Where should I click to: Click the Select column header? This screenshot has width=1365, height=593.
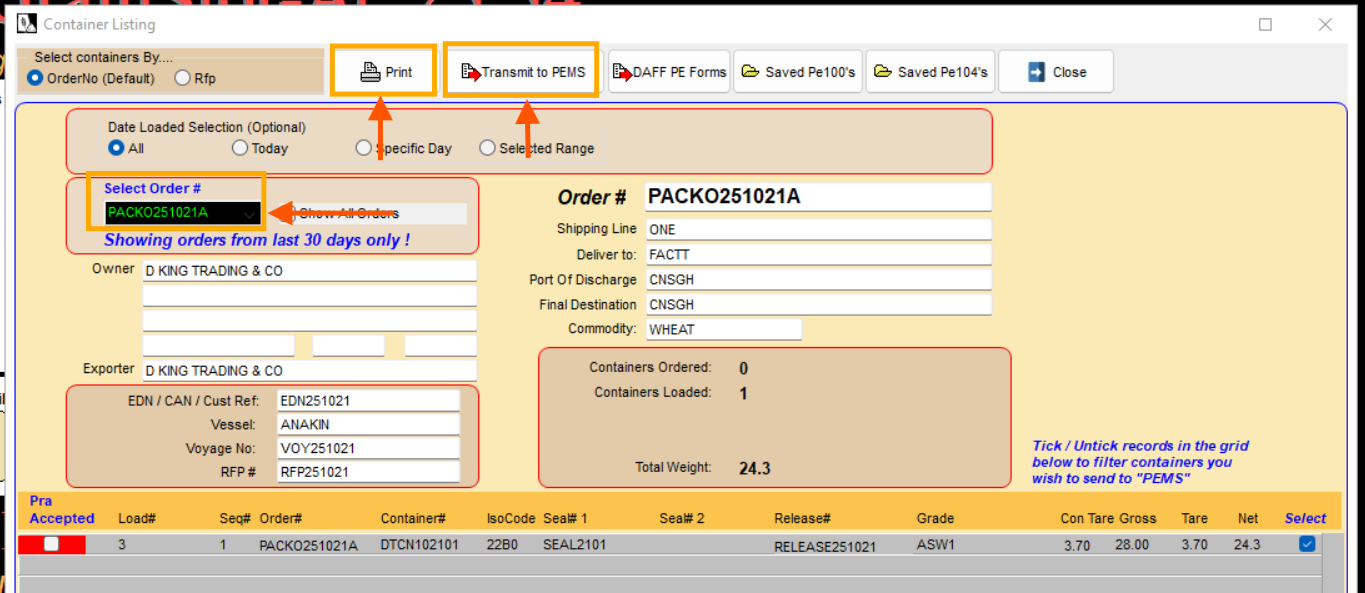[x=1305, y=518]
